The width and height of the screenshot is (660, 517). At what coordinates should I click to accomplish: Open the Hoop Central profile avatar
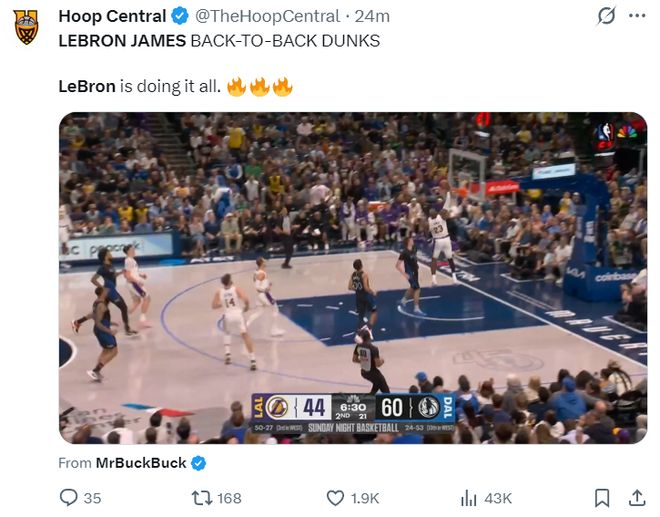tap(27, 26)
